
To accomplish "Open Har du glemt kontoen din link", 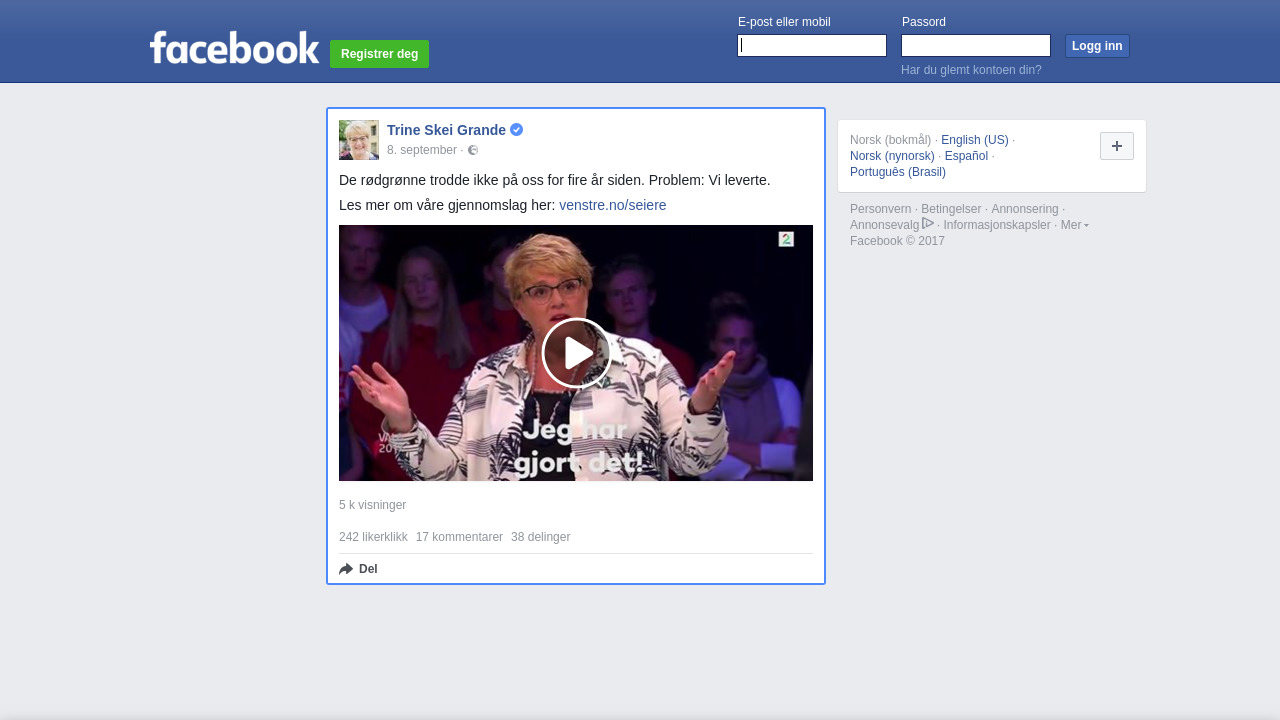I will tap(971, 70).
